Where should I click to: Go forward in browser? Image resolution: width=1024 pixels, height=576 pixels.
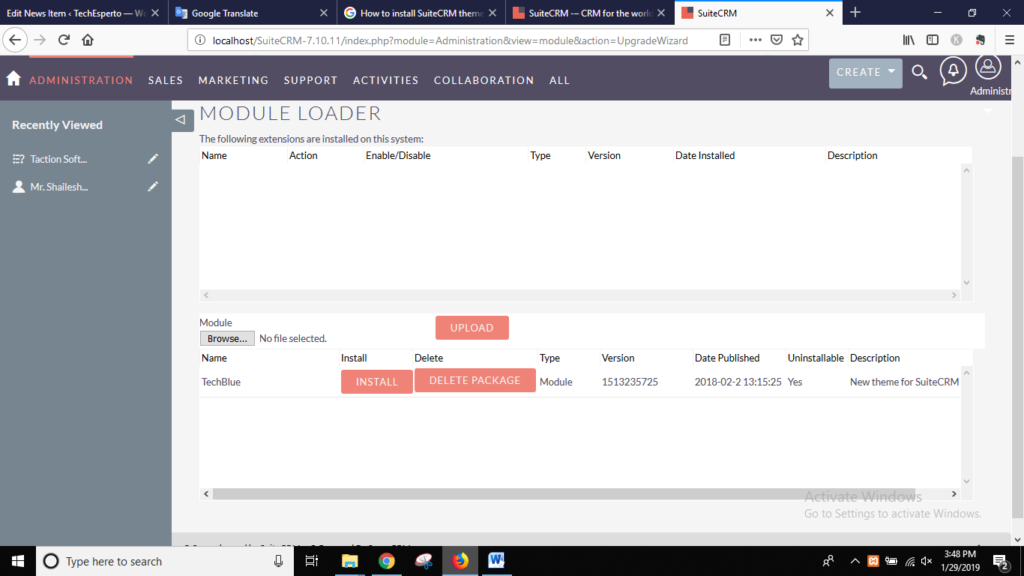[40, 40]
